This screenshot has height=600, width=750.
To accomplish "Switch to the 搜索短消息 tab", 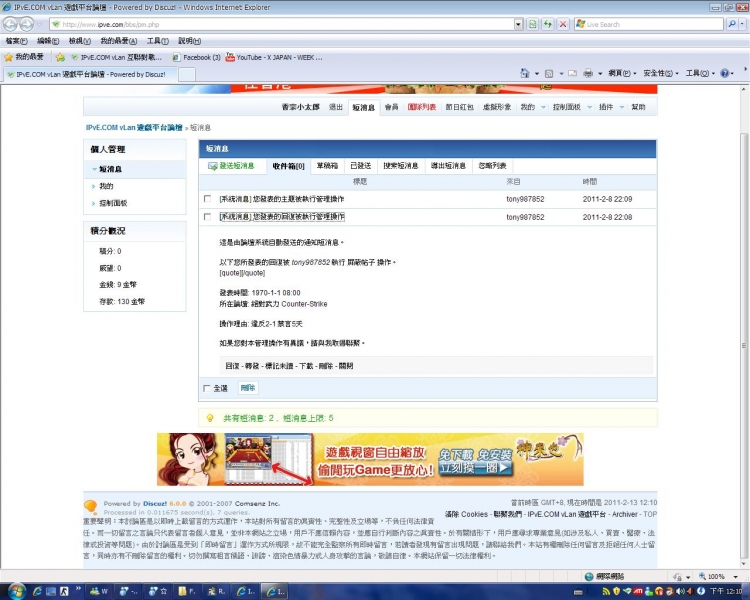I will 401,166.
